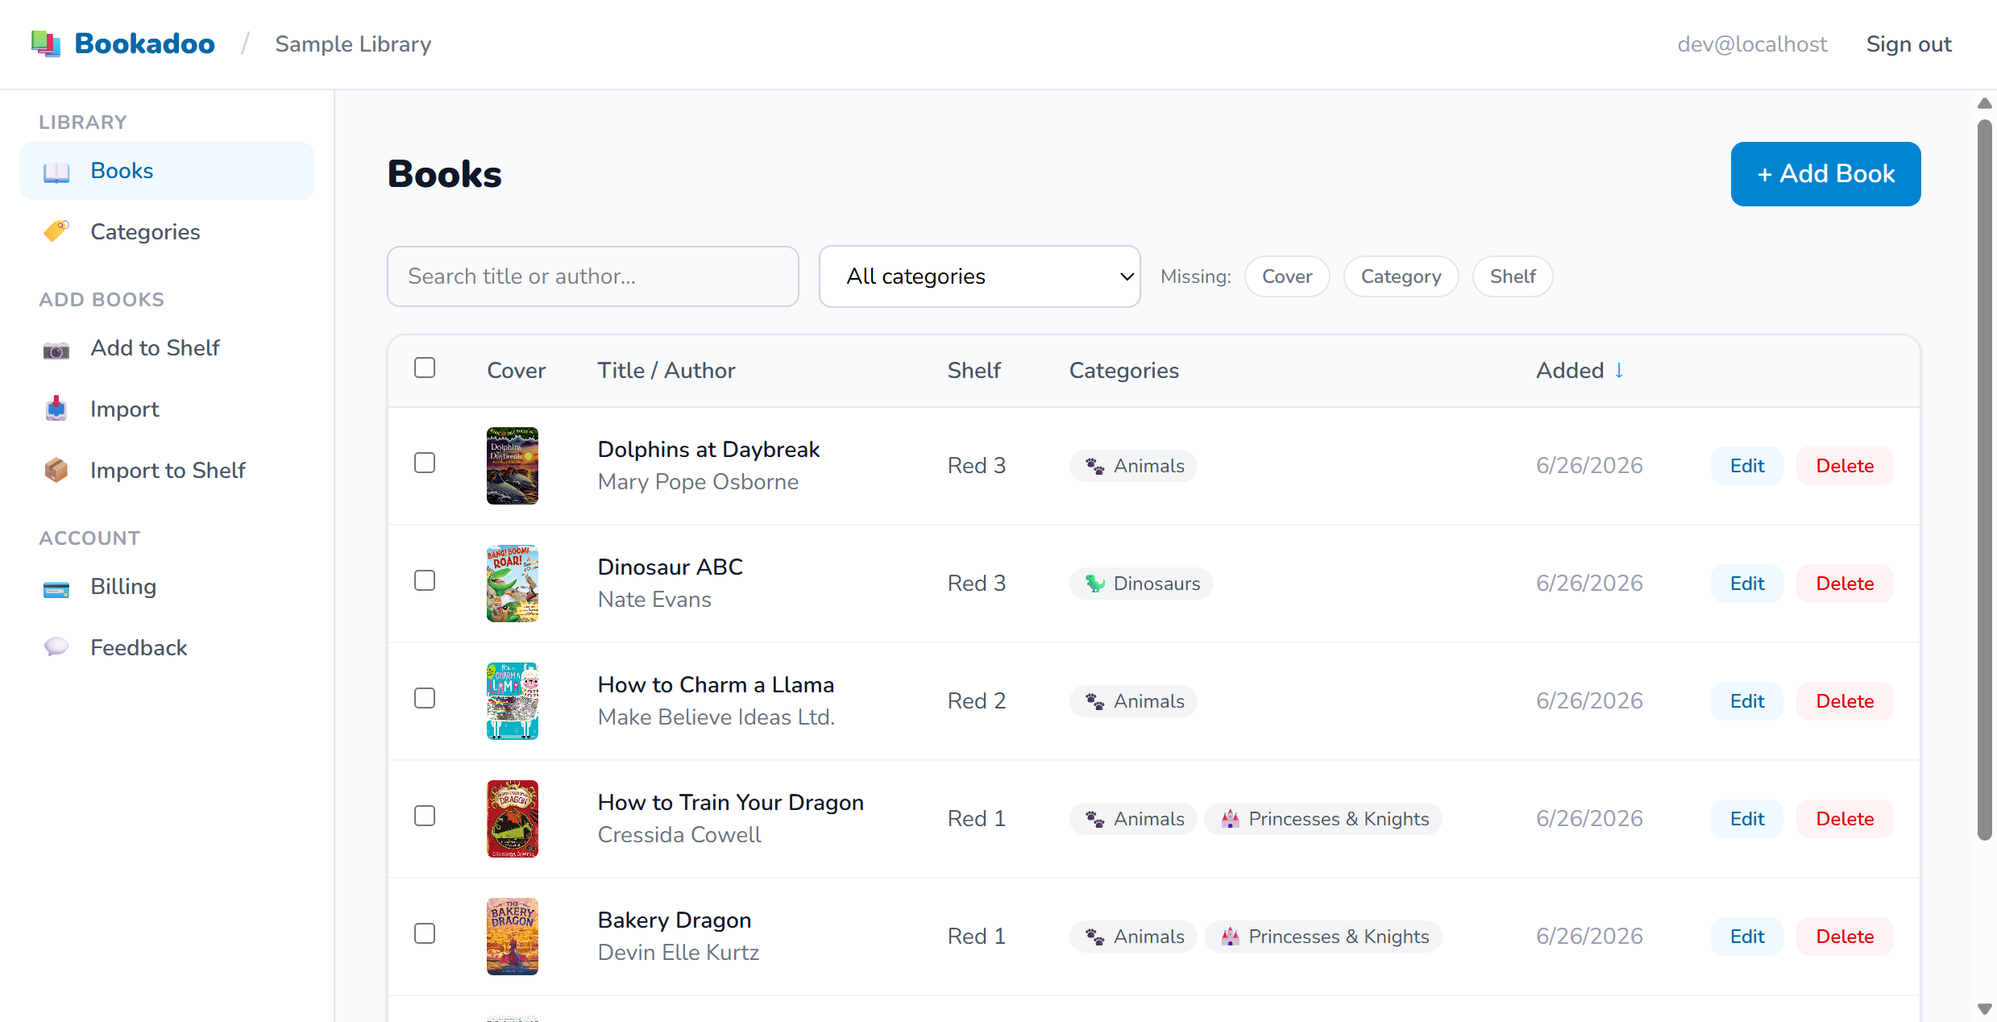This screenshot has height=1022, width=1997.
Task: Open the All categories dropdown
Action: (x=979, y=276)
